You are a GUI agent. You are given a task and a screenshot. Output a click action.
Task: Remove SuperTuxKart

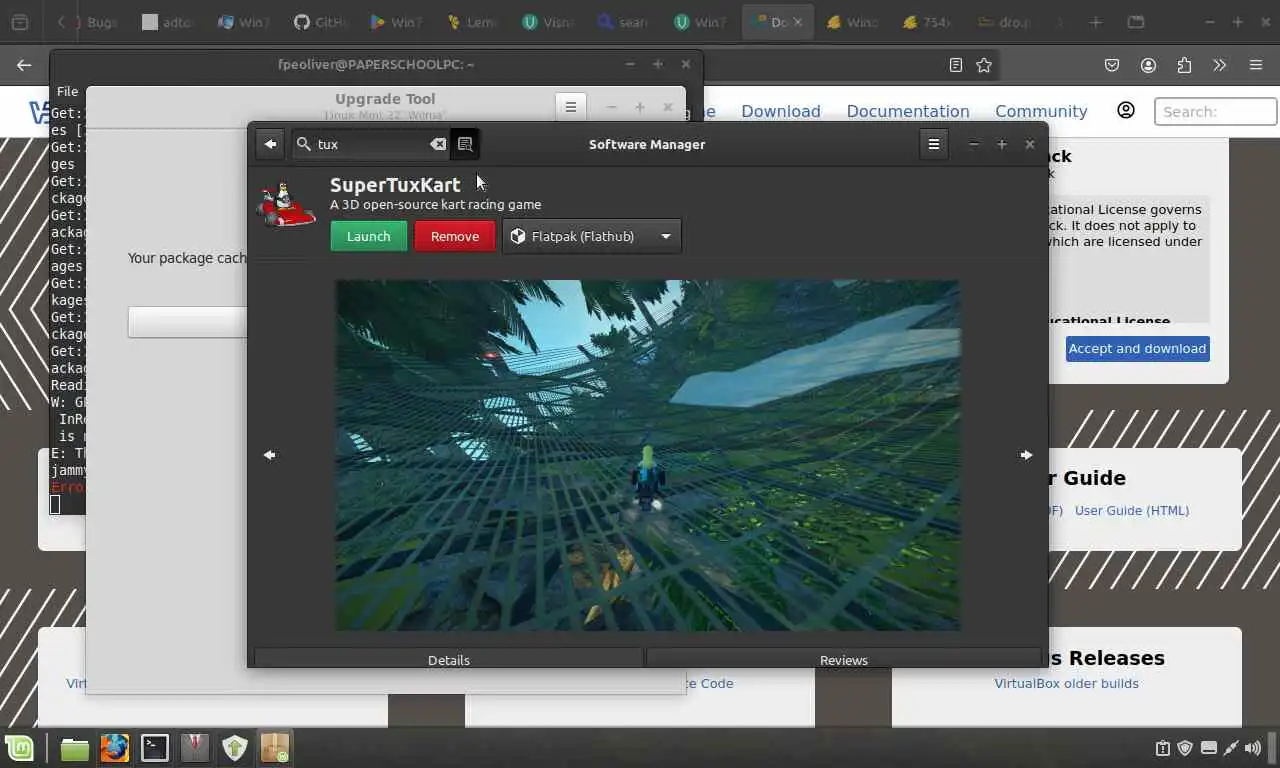[455, 236]
